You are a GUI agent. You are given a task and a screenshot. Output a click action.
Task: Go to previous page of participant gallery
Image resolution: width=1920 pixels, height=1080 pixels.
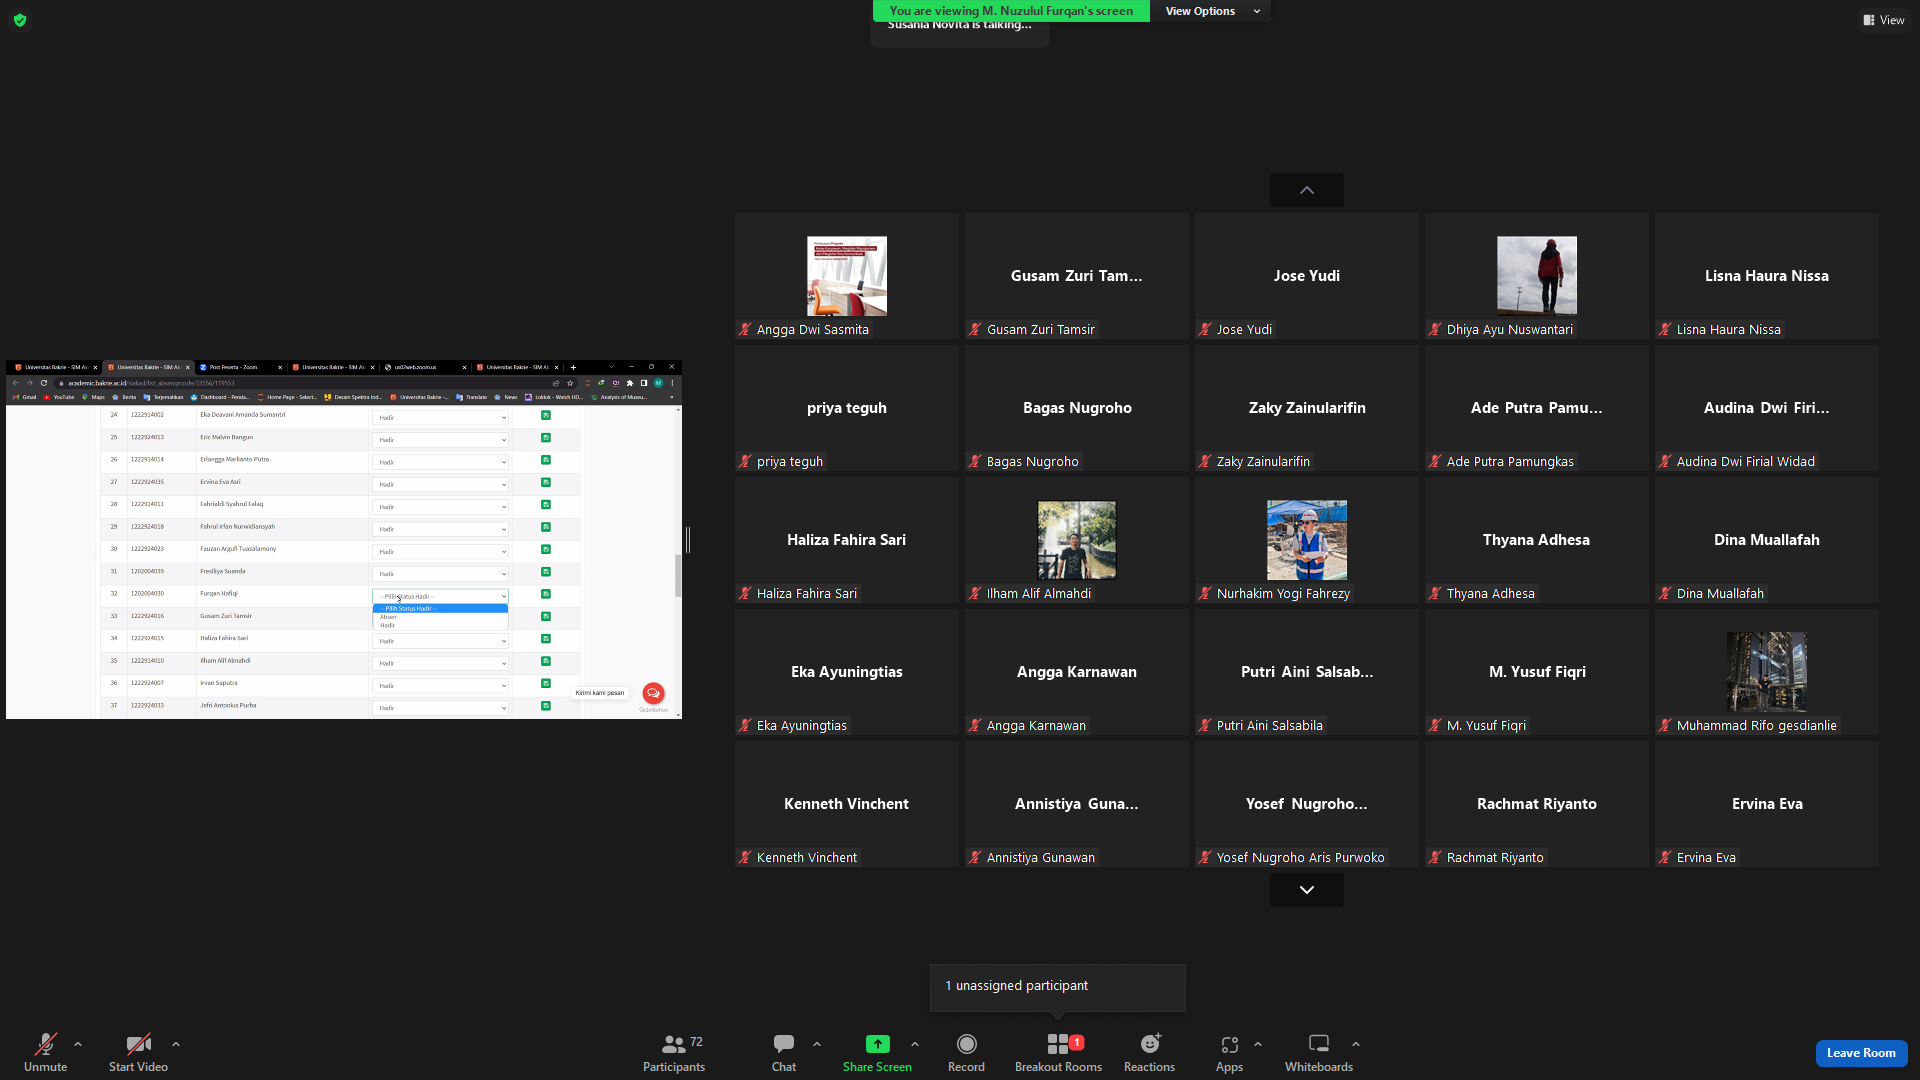[1306, 190]
